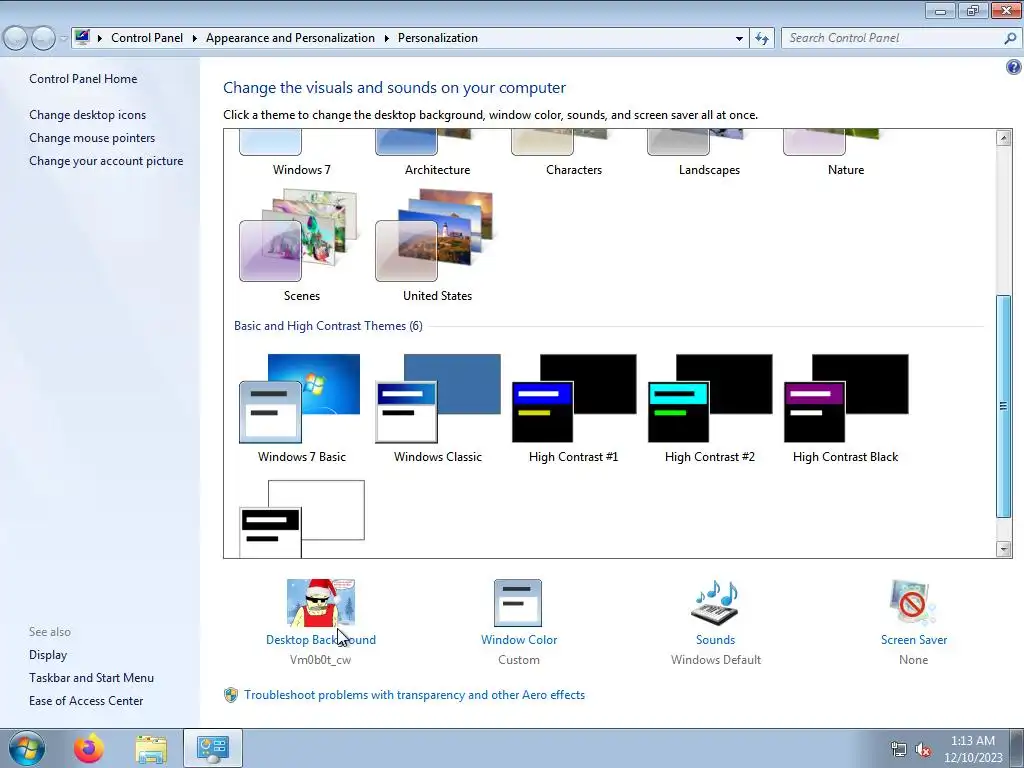Click the theme list scroll down arrow
Screen dimensions: 1024x768
(x=1004, y=549)
